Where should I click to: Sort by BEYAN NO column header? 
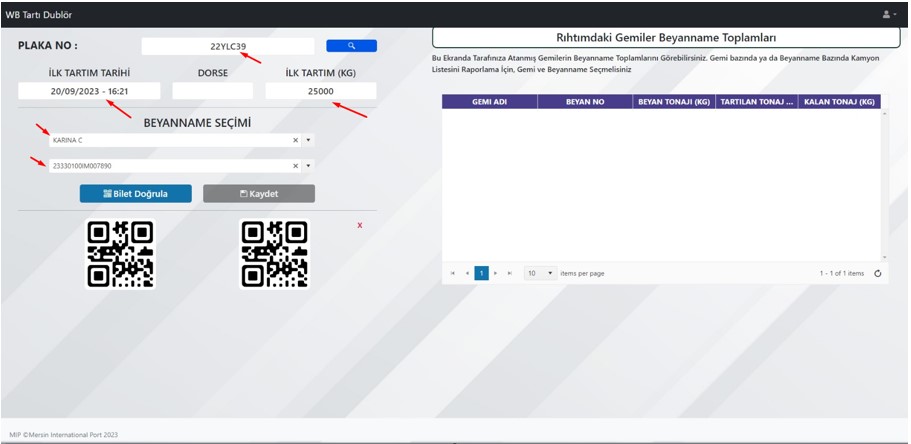585,102
